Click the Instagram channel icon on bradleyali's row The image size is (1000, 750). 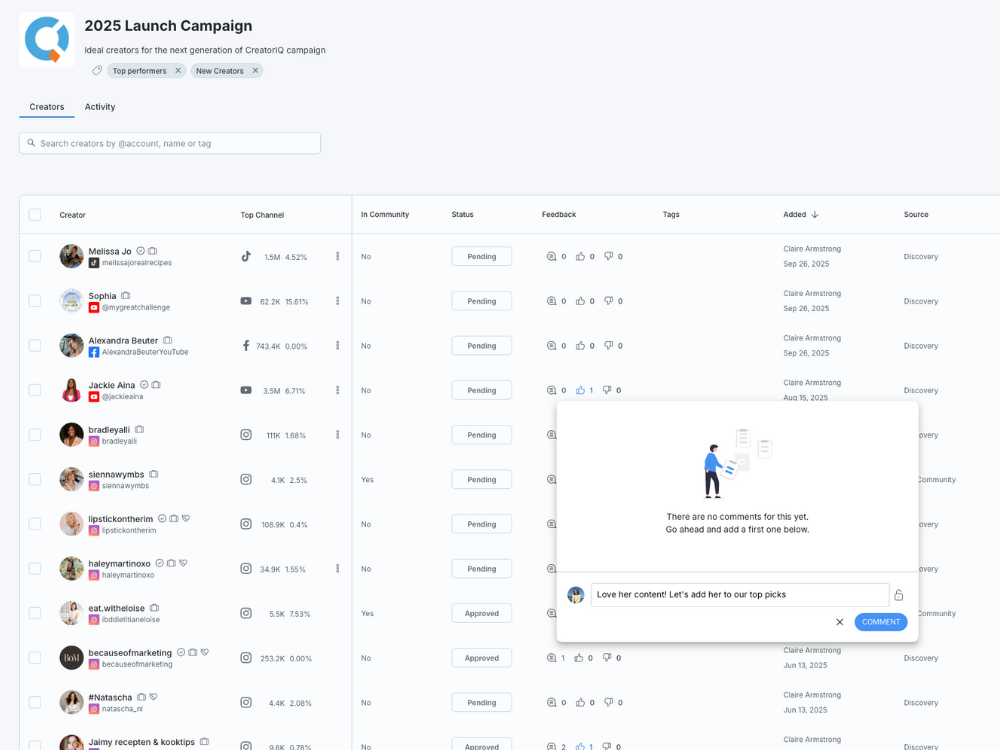[246, 435]
